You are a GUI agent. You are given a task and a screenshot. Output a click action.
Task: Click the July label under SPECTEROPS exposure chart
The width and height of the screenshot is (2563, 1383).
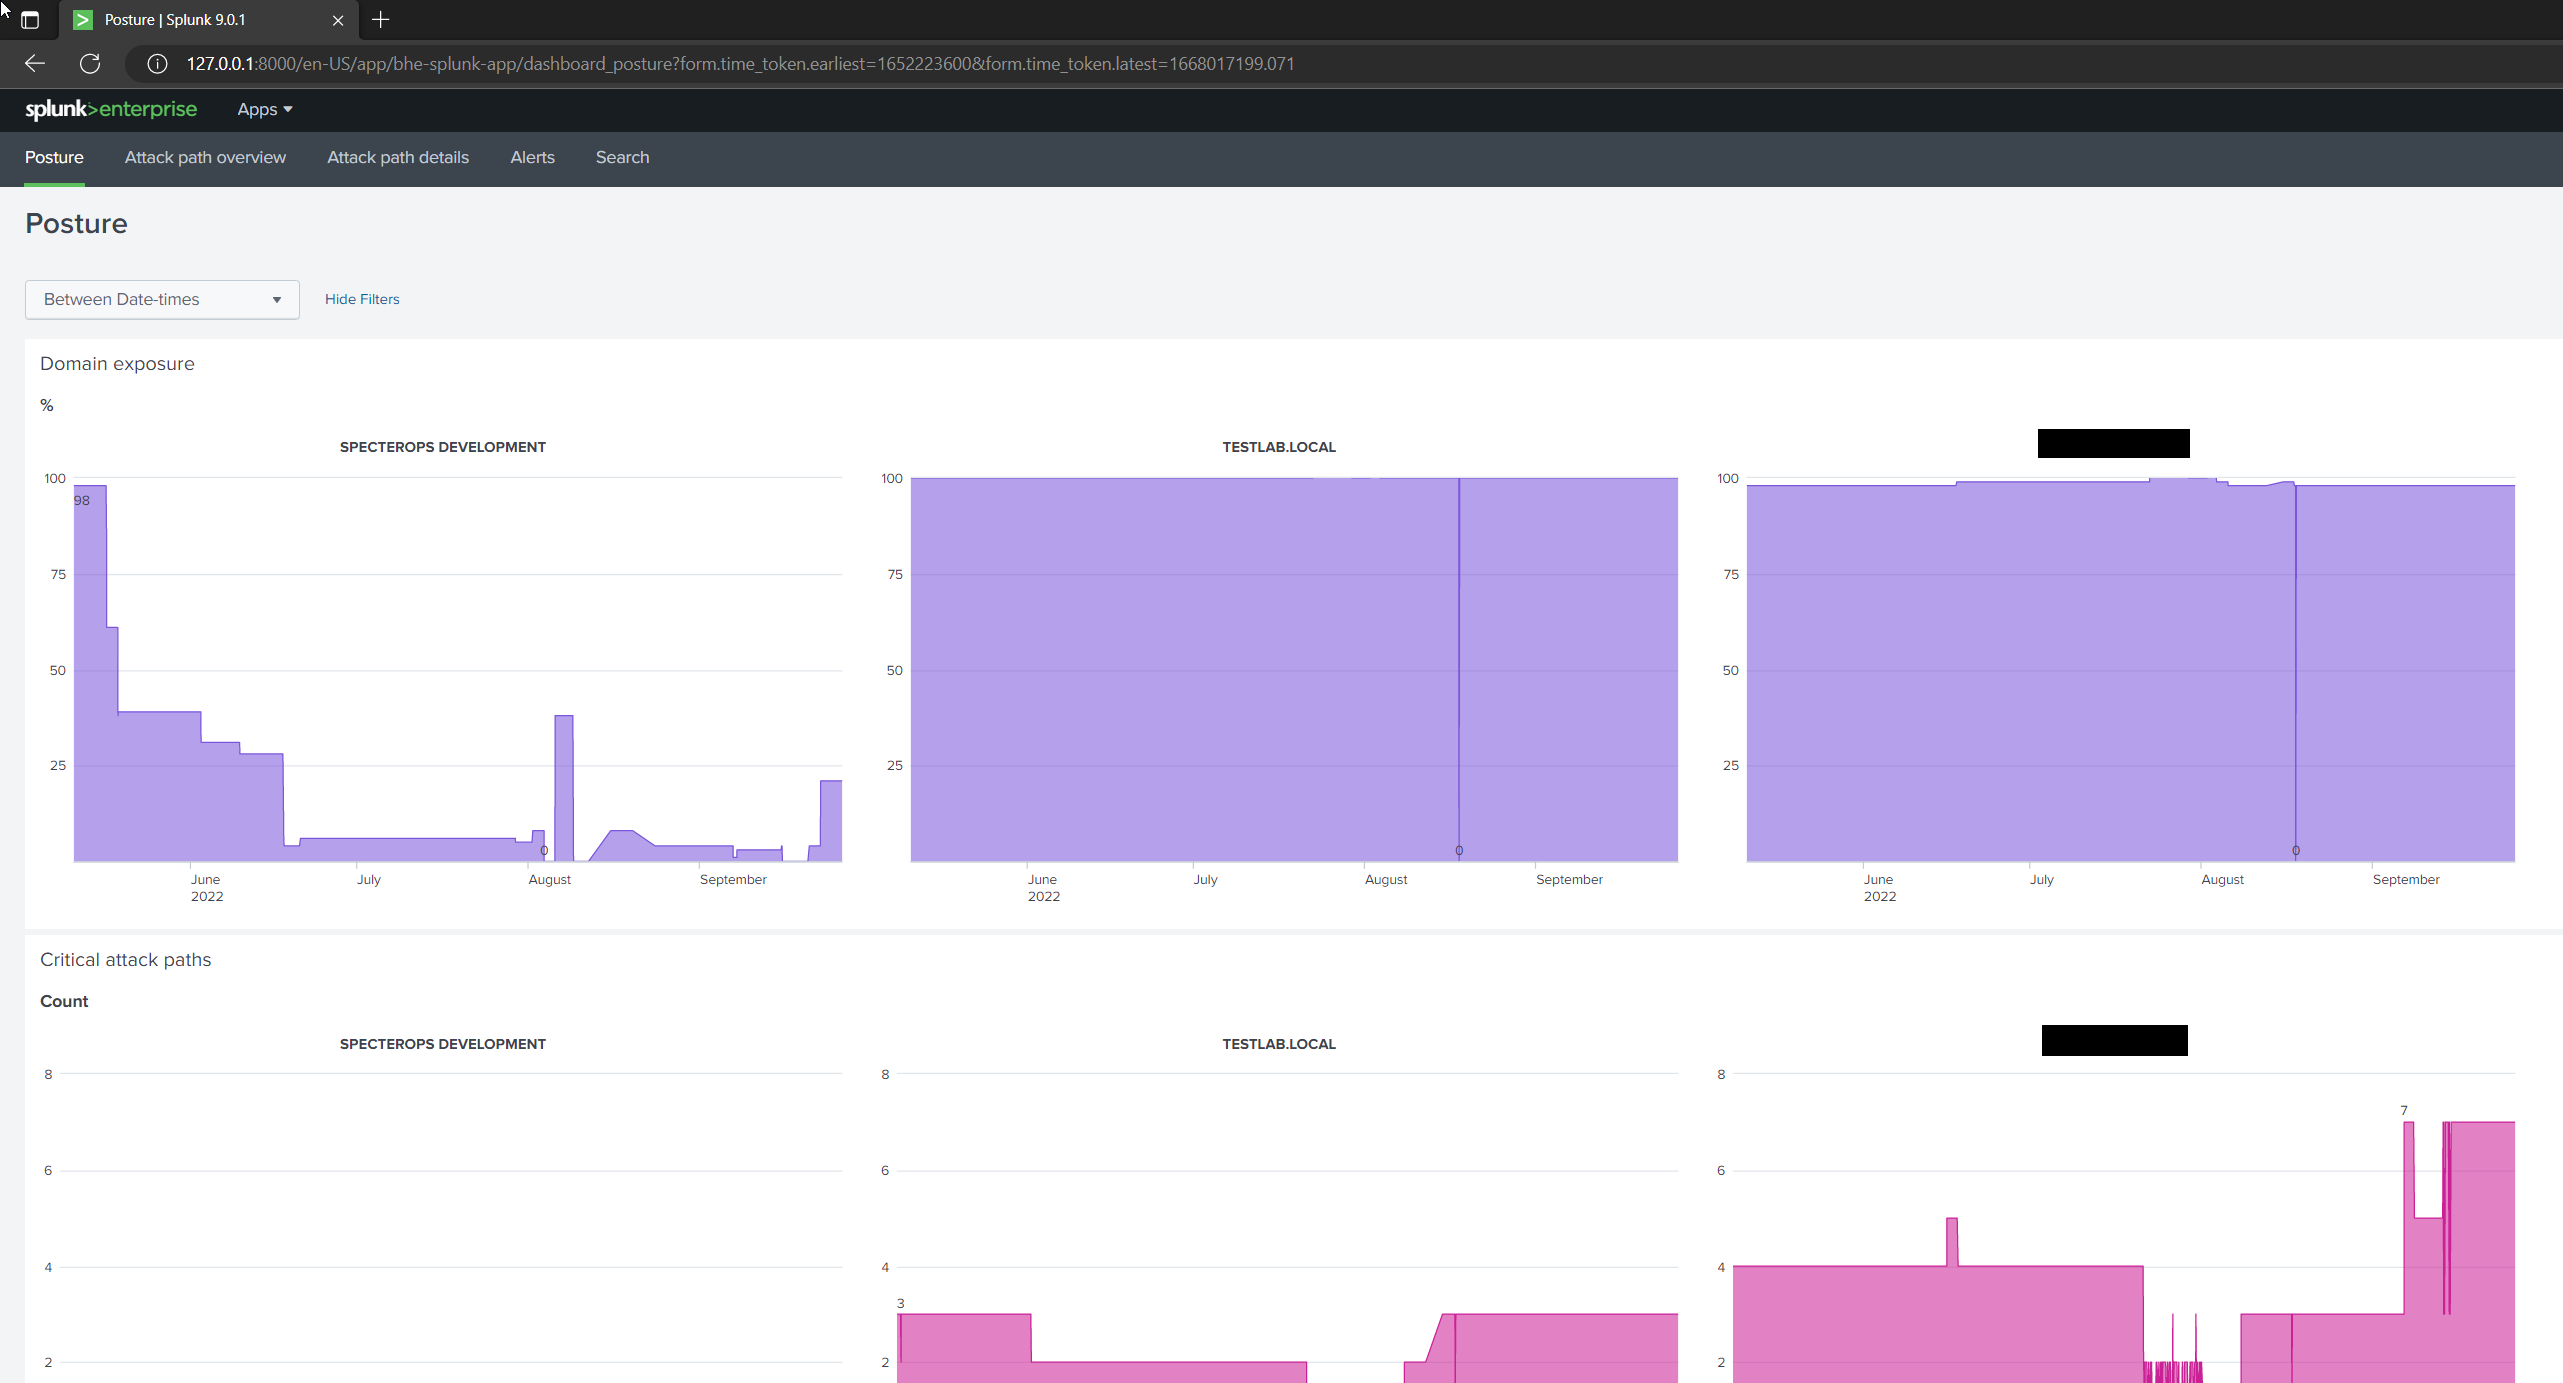click(x=369, y=879)
